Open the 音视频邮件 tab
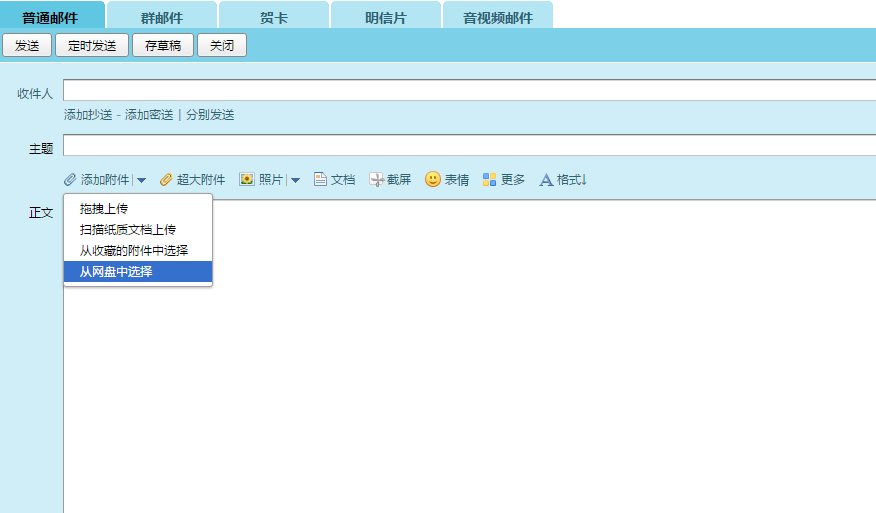 coord(498,16)
